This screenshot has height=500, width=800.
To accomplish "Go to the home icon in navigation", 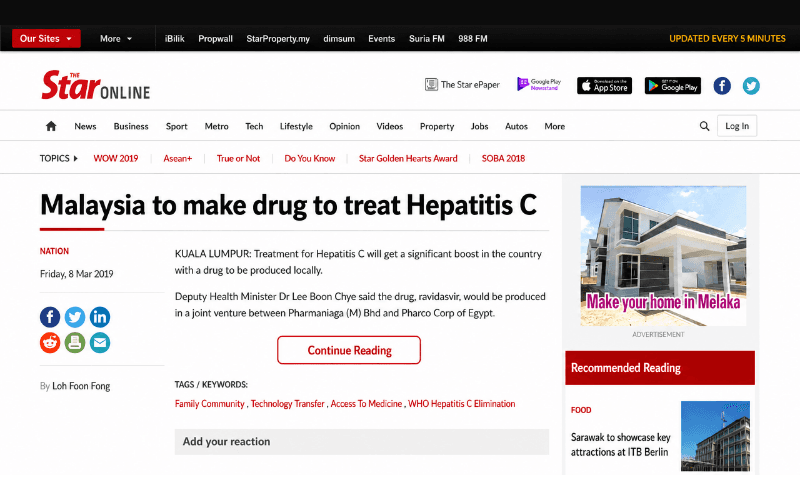I will point(51,126).
